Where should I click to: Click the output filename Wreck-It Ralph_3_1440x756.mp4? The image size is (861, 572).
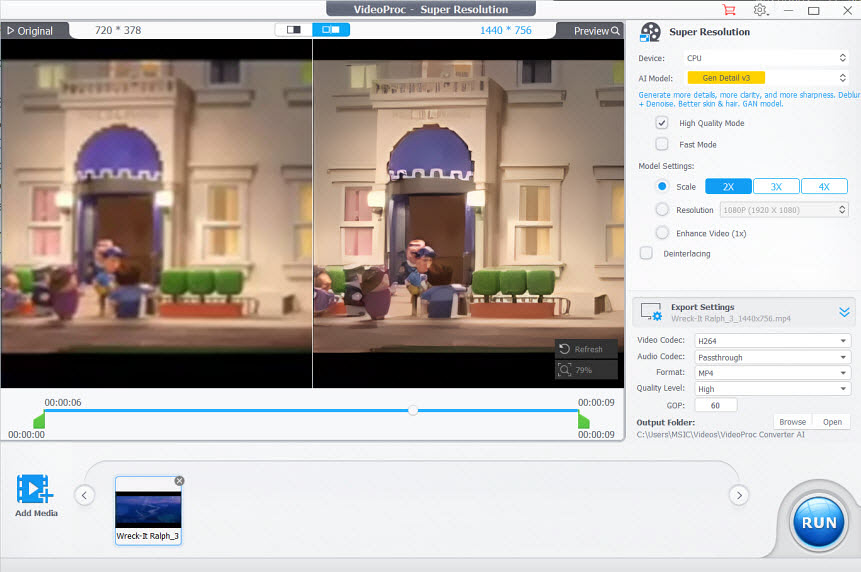(x=731, y=319)
